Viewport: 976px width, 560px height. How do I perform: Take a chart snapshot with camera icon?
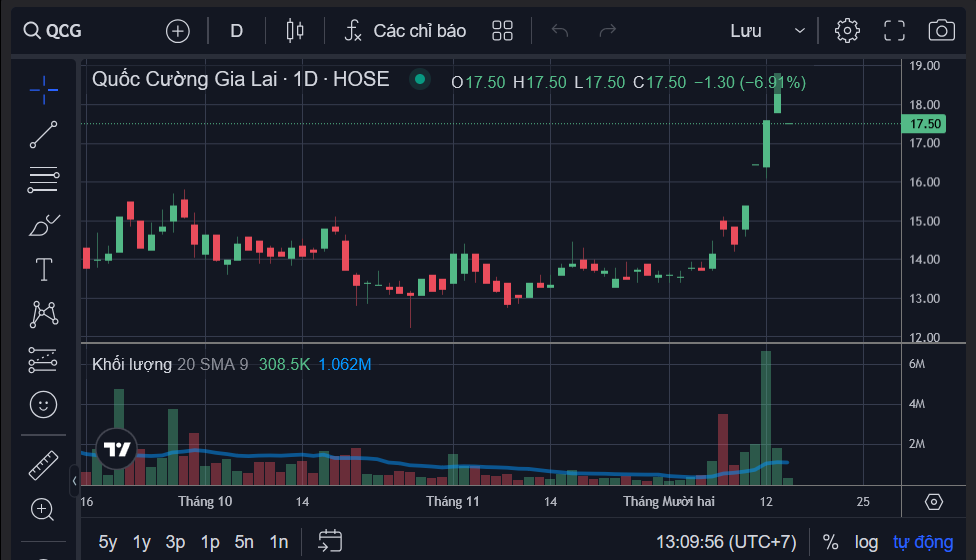[941, 30]
